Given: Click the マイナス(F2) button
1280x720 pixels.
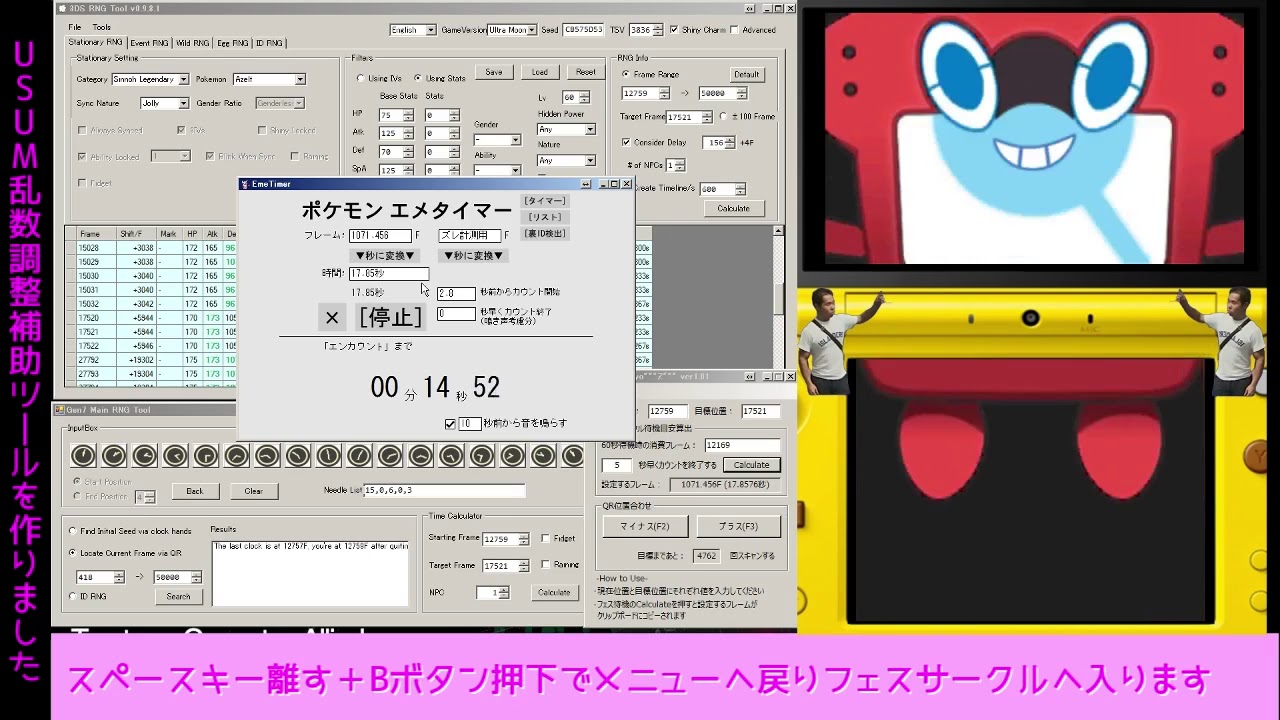Looking at the screenshot, I should (644, 526).
